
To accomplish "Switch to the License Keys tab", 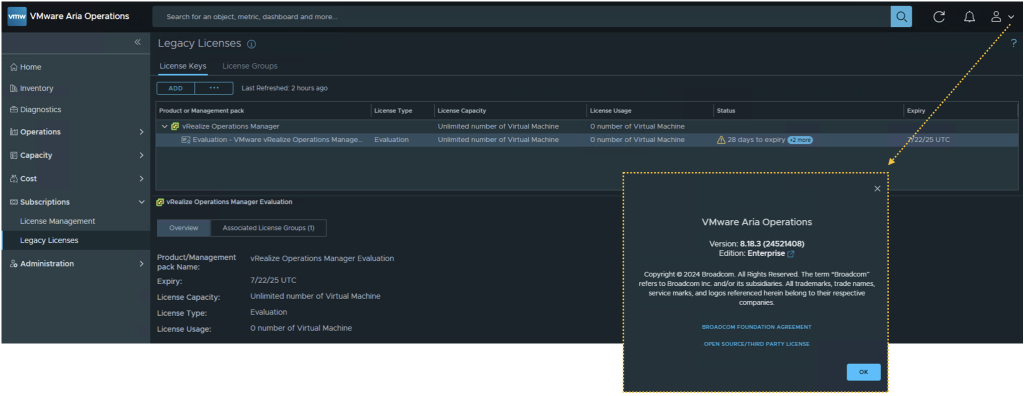I will click(183, 66).
